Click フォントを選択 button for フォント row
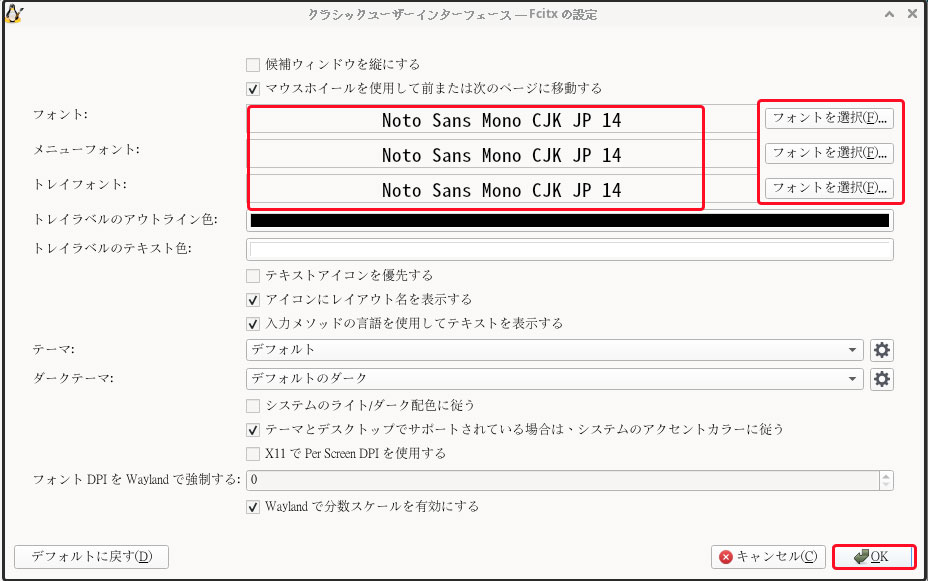Viewport: 928px width, 581px height. tap(829, 118)
